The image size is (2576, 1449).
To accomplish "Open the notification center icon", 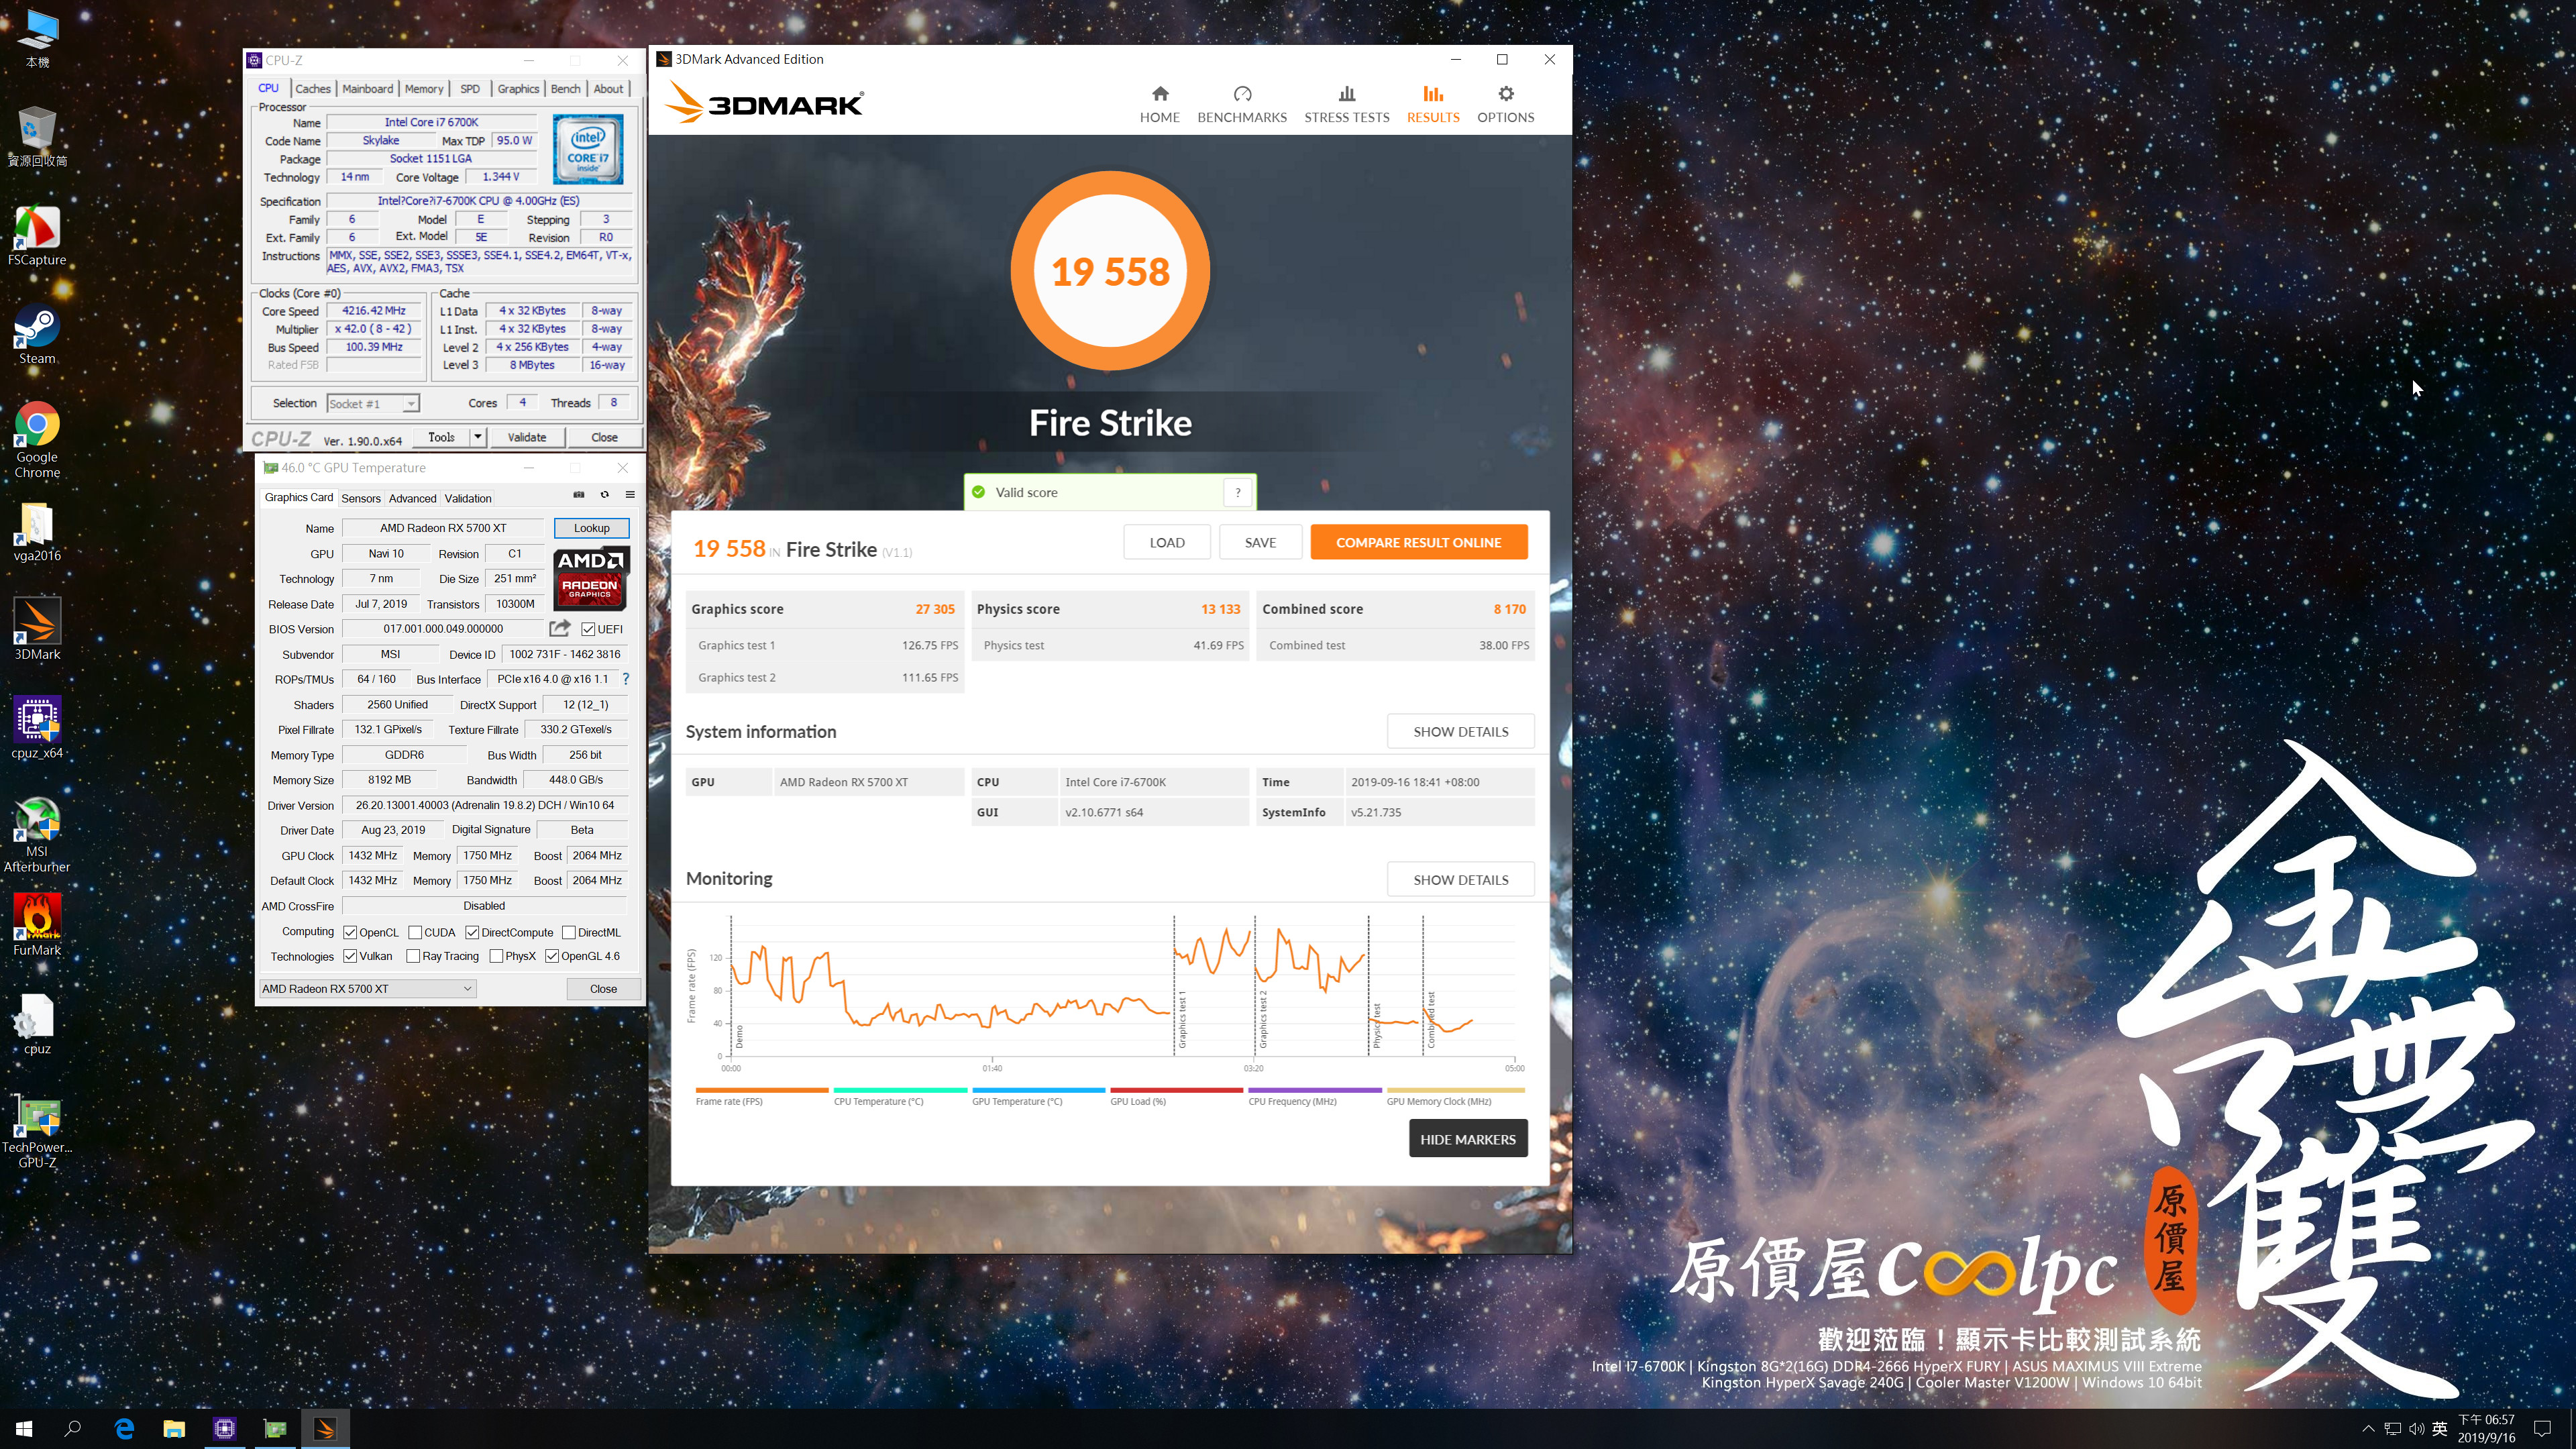I will click(2543, 1429).
